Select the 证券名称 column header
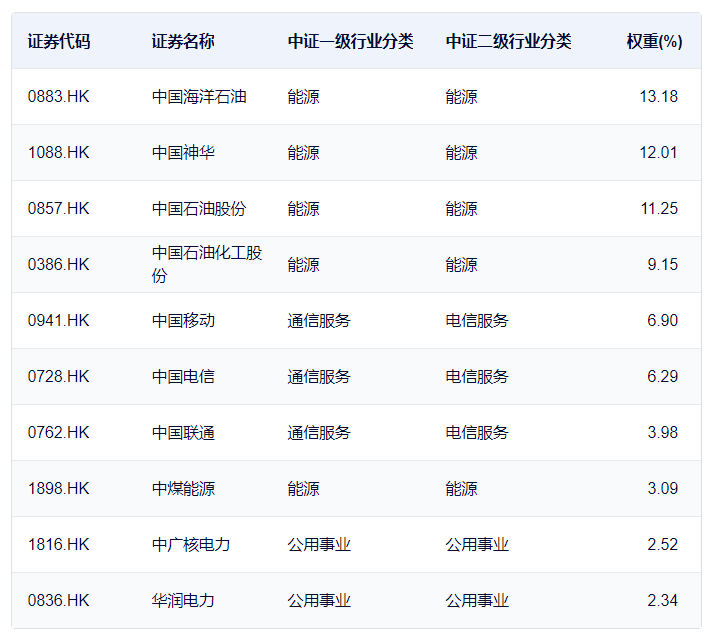 (x=183, y=41)
